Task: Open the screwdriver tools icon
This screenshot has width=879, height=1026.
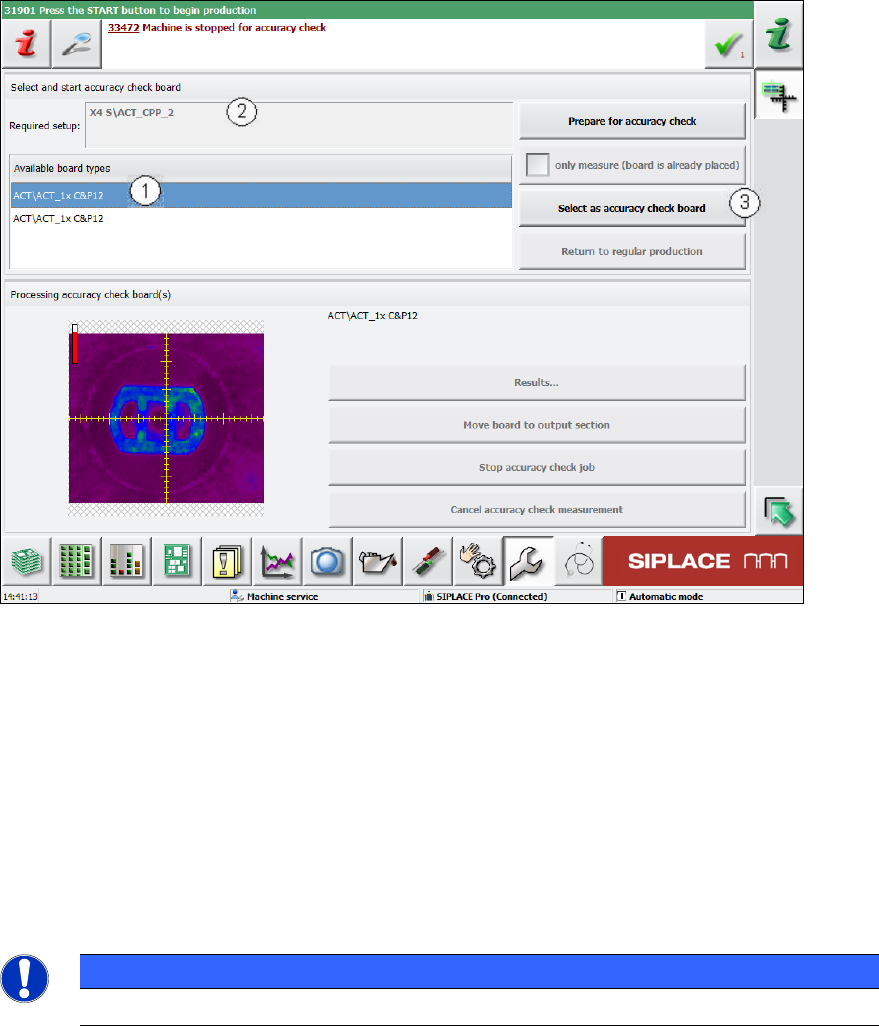Action: [x=428, y=561]
